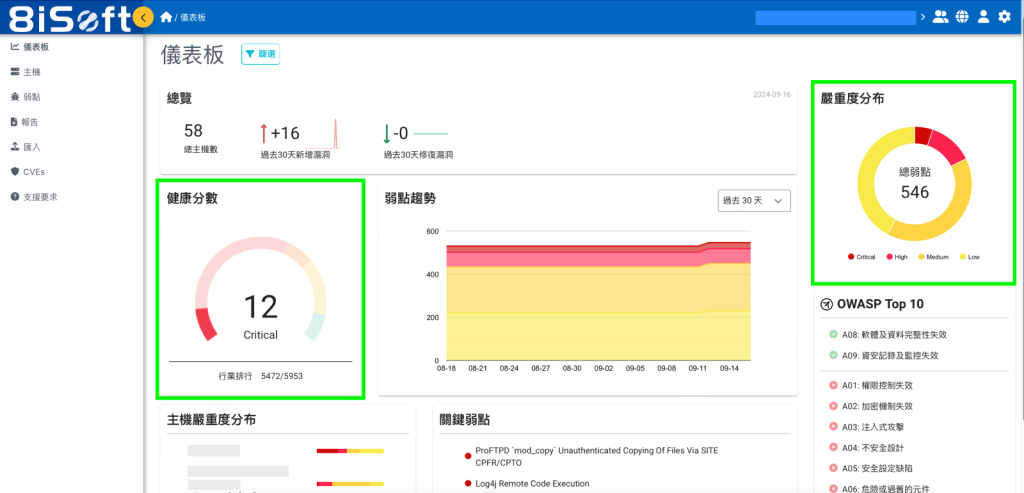Click the pink High donut segment
The width and height of the screenshot is (1024, 493).
948,147
